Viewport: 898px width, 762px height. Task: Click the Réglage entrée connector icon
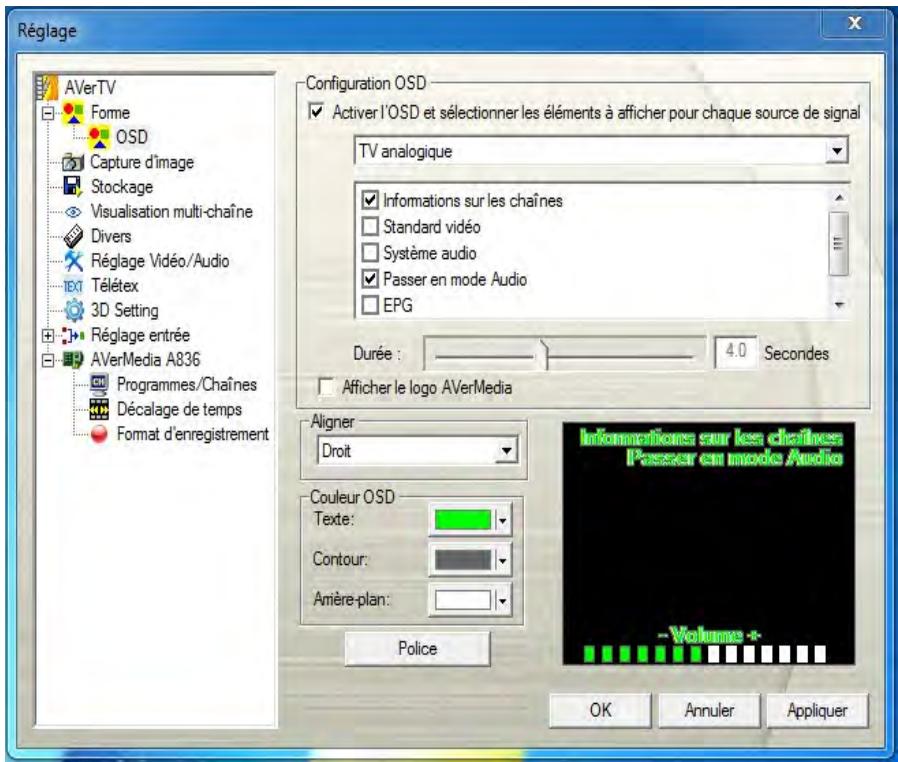[73, 335]
